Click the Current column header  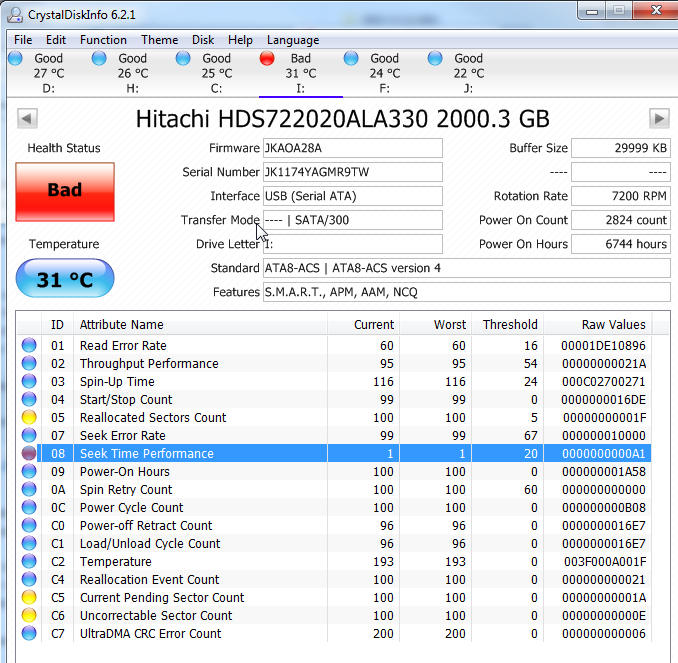click(363, 324)
